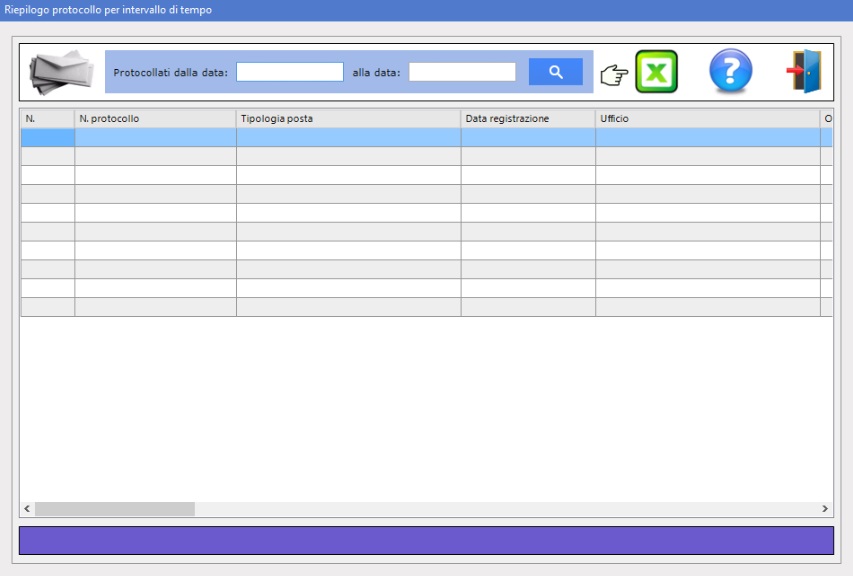Focus the 'Protocollati dalla data' input field
Viewport: 853px width, 576px height.
point(290,72)
